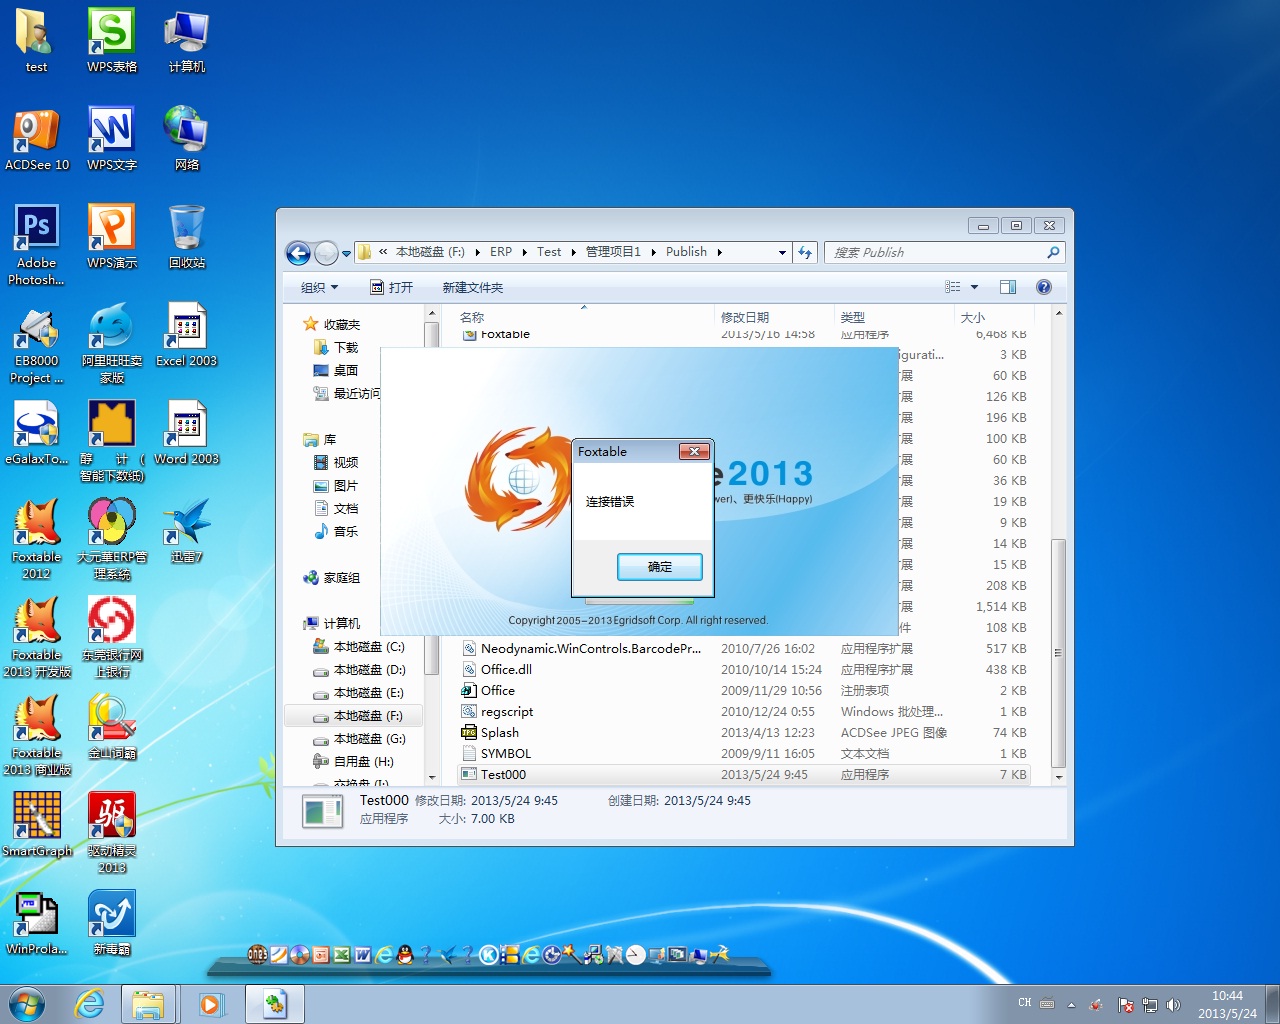Screen dimensions: 1280x1024
Task: Open the WPS表格 desktop shortcut
Action: point(111,34)
